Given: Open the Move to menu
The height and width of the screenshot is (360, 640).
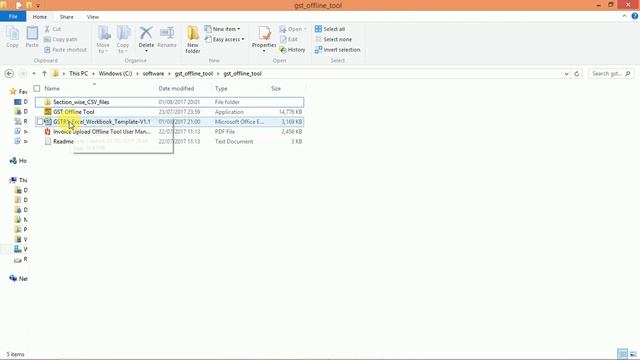Looking at the screenshot, I should (103, 40).
